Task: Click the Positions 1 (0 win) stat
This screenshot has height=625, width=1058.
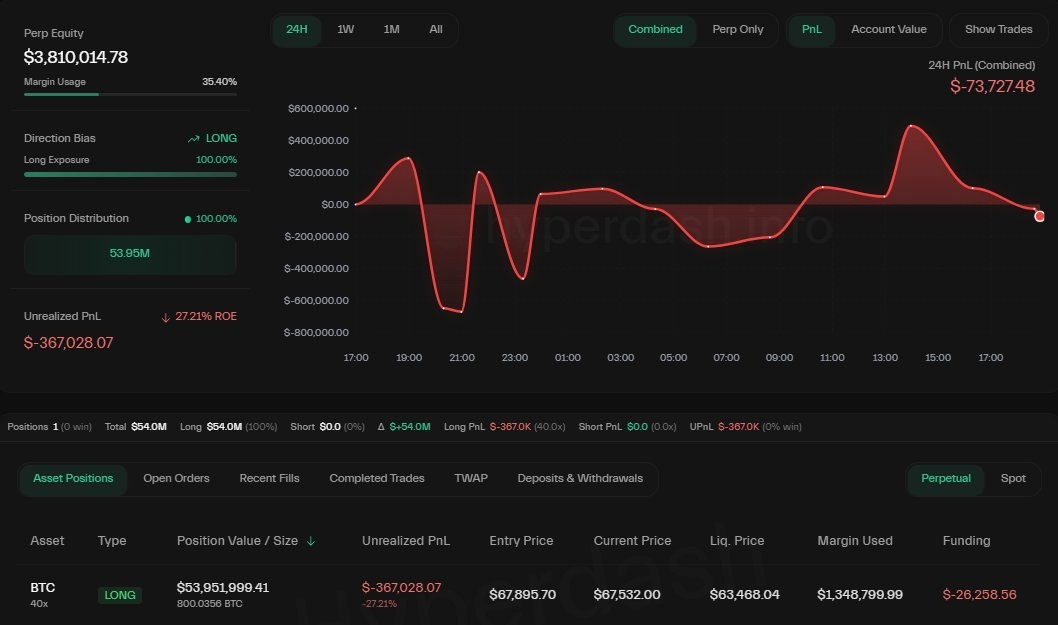Action: coord(49,427)
